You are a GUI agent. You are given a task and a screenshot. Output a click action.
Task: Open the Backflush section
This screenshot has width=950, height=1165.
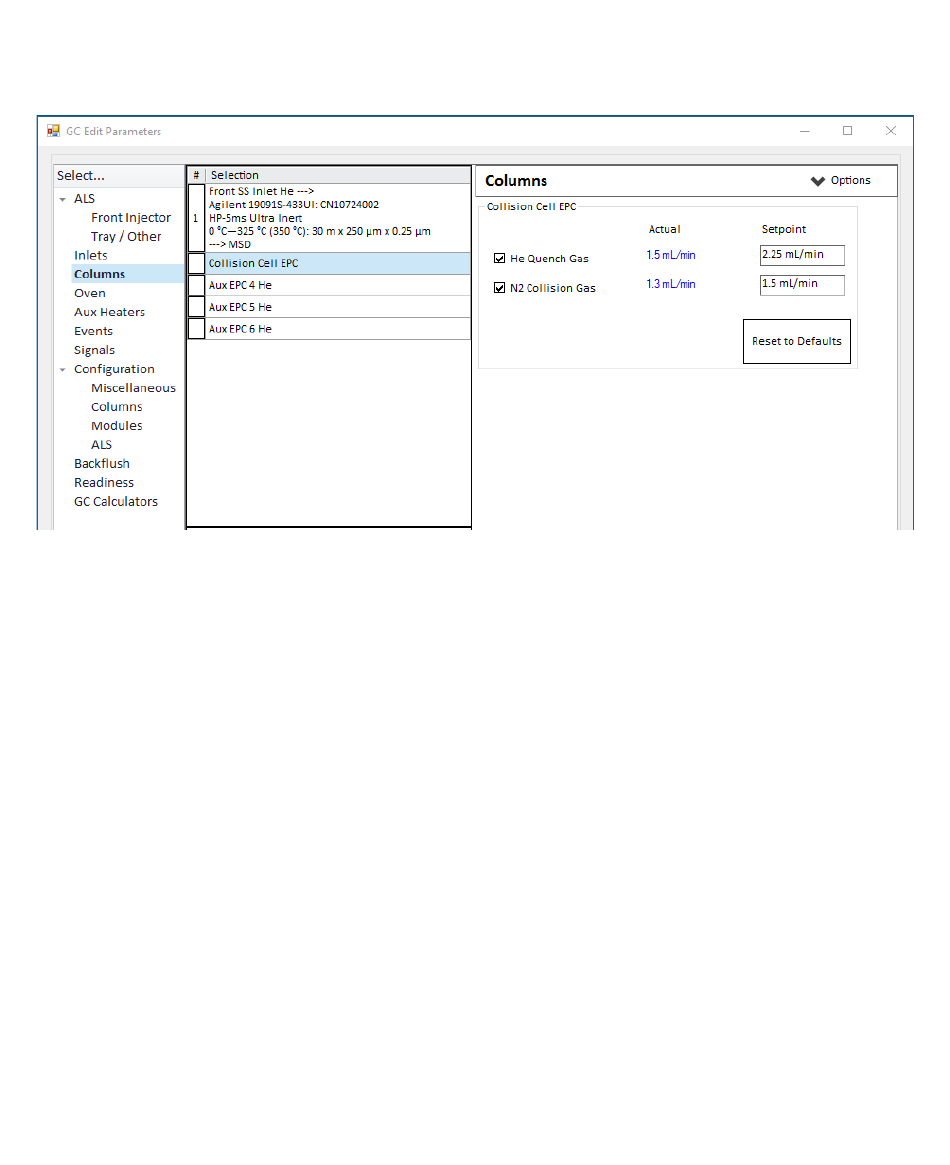coord(102,464)
